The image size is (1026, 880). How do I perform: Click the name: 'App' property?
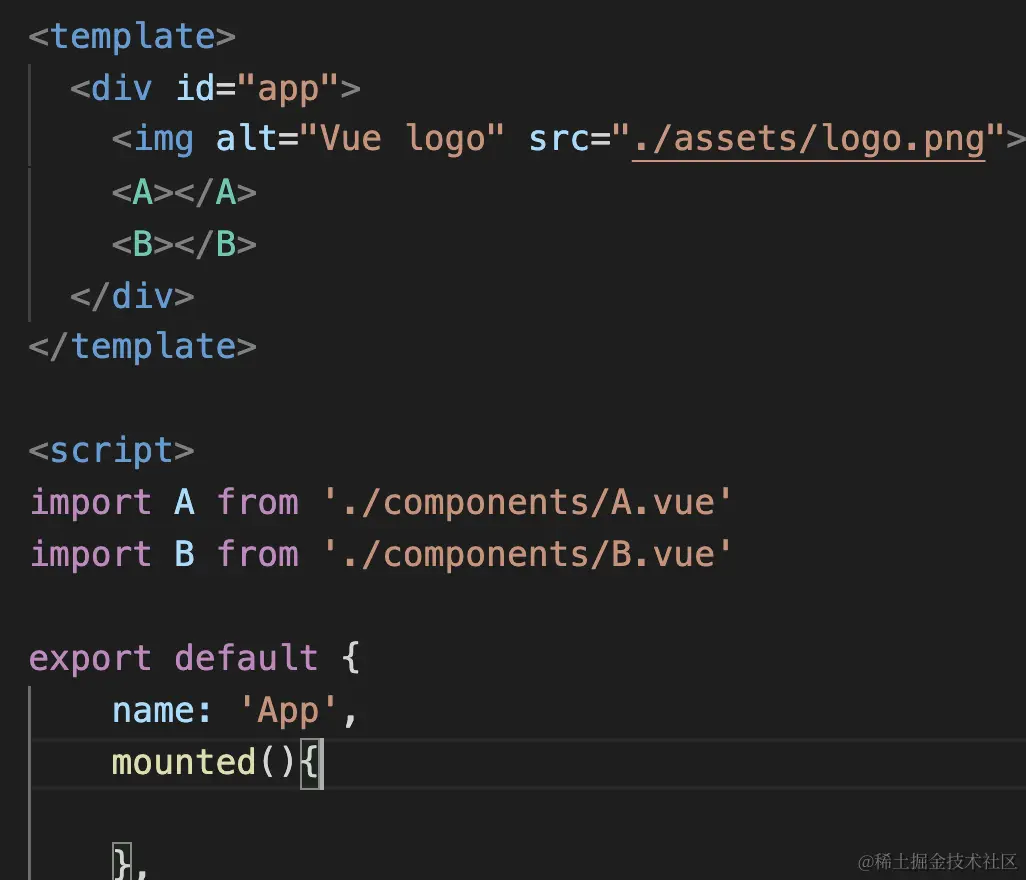235,711
